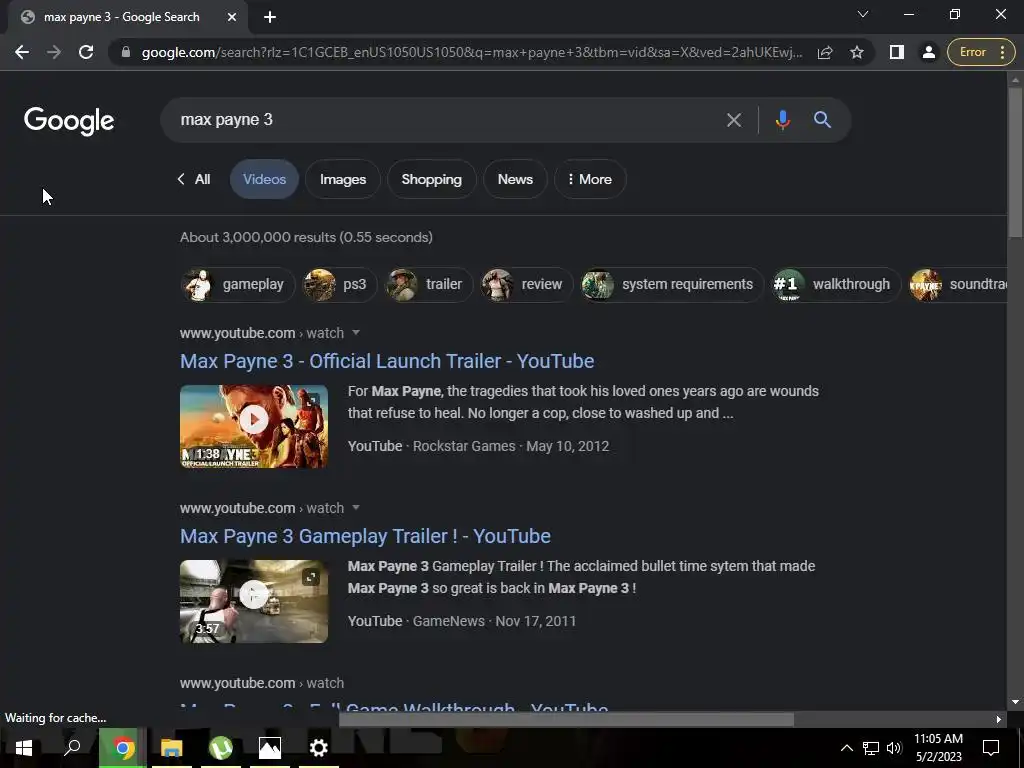
Task: Start voice search with microphone
Action: pos(782,120)
